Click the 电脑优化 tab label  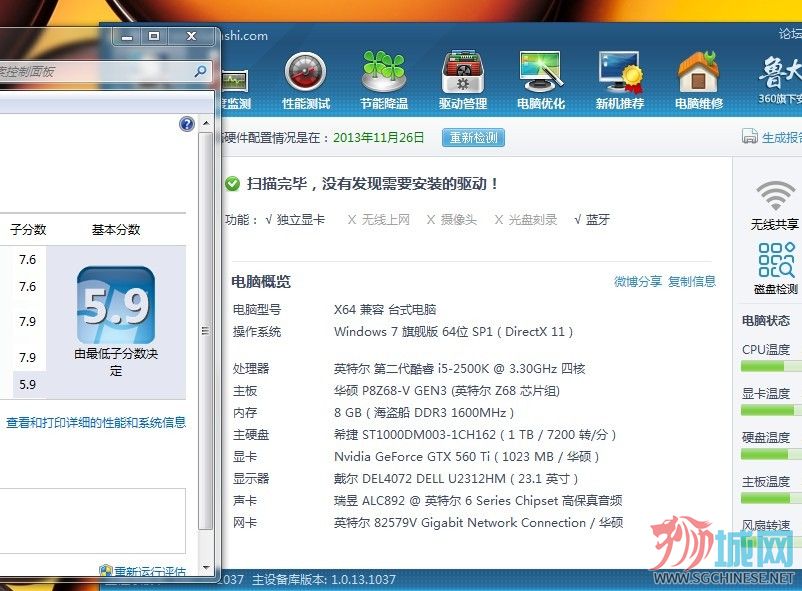coord(541,104)
